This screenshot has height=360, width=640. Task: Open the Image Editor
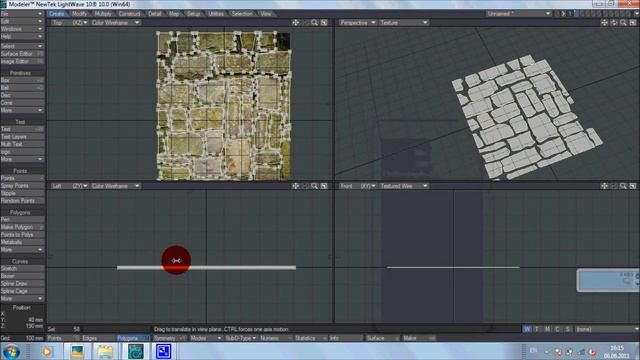pos(22,62)
